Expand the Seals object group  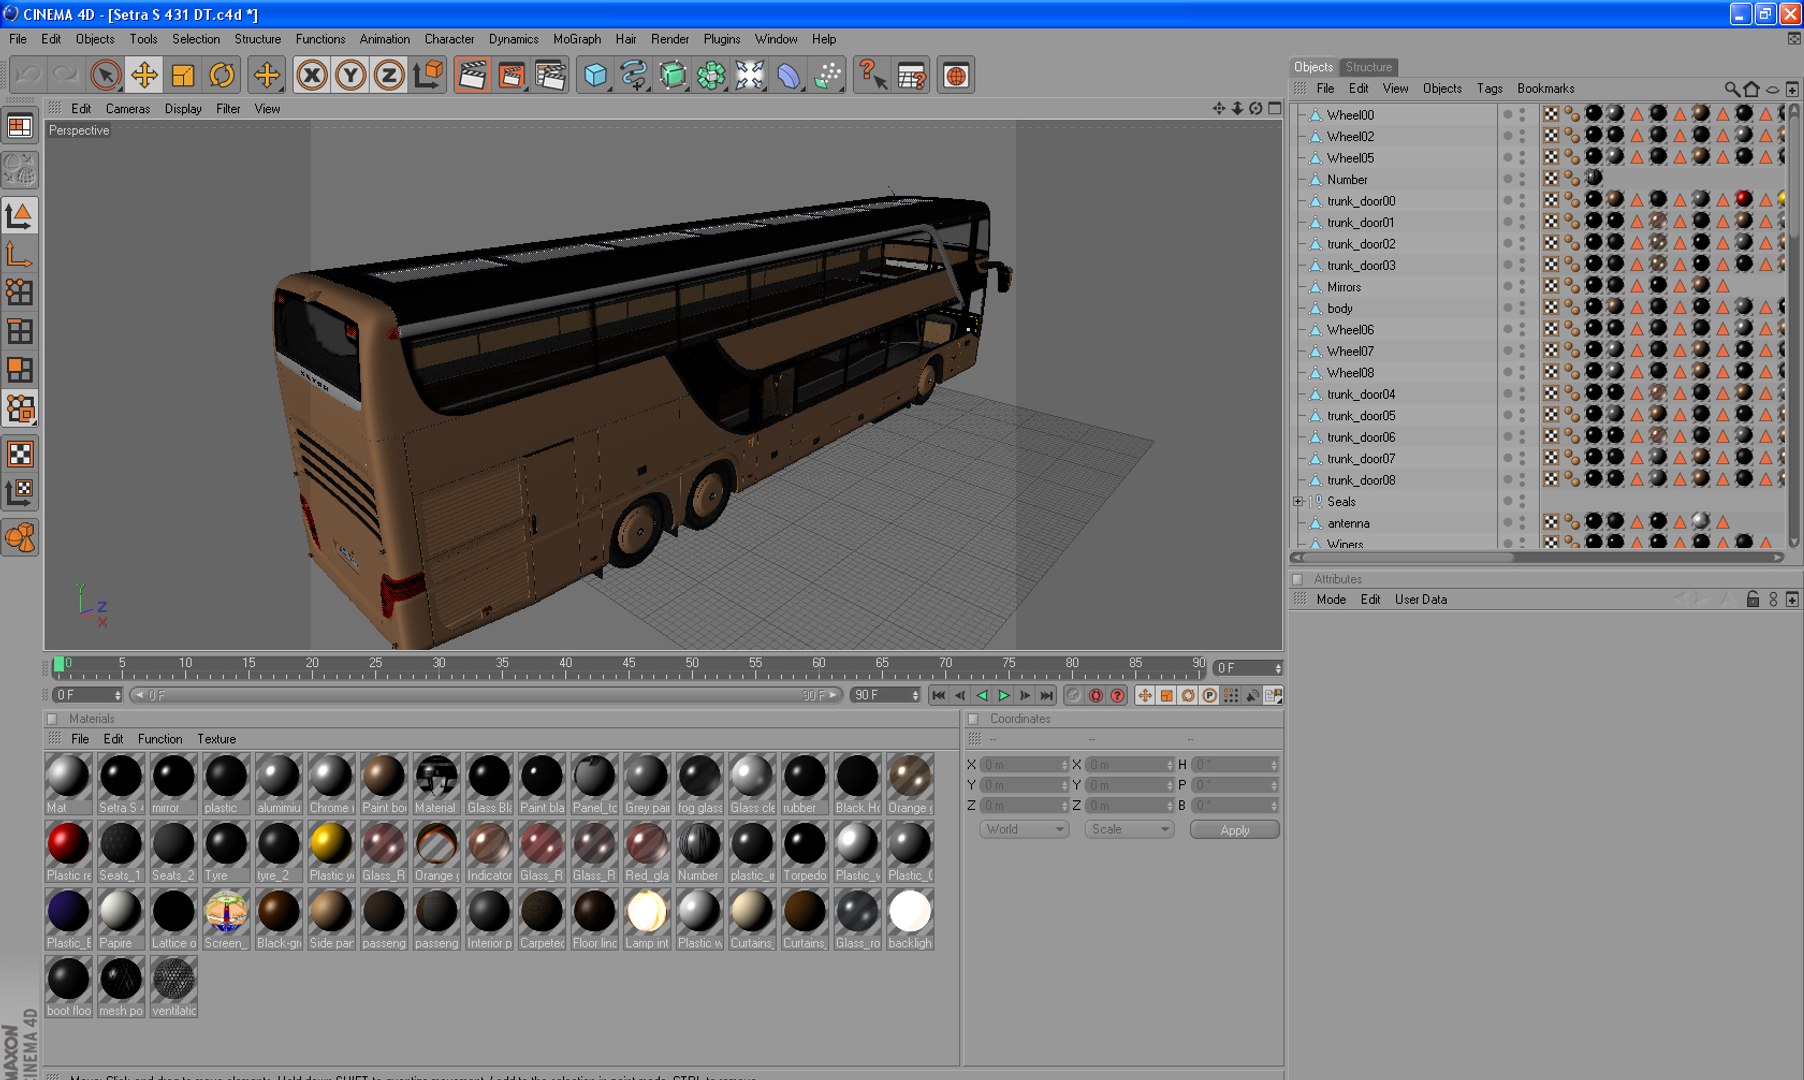1298,502
